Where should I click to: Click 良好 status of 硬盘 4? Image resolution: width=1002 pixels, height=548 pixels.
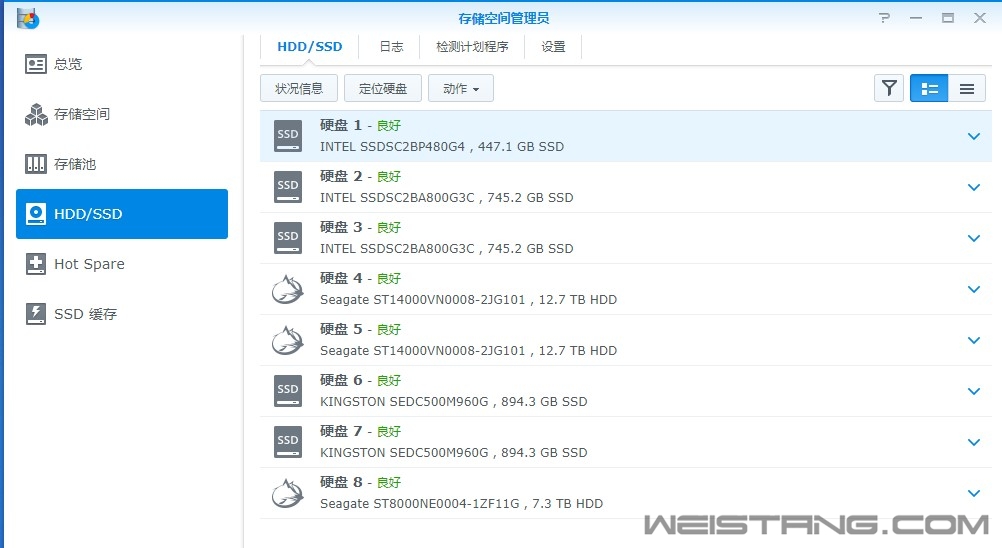389,278
